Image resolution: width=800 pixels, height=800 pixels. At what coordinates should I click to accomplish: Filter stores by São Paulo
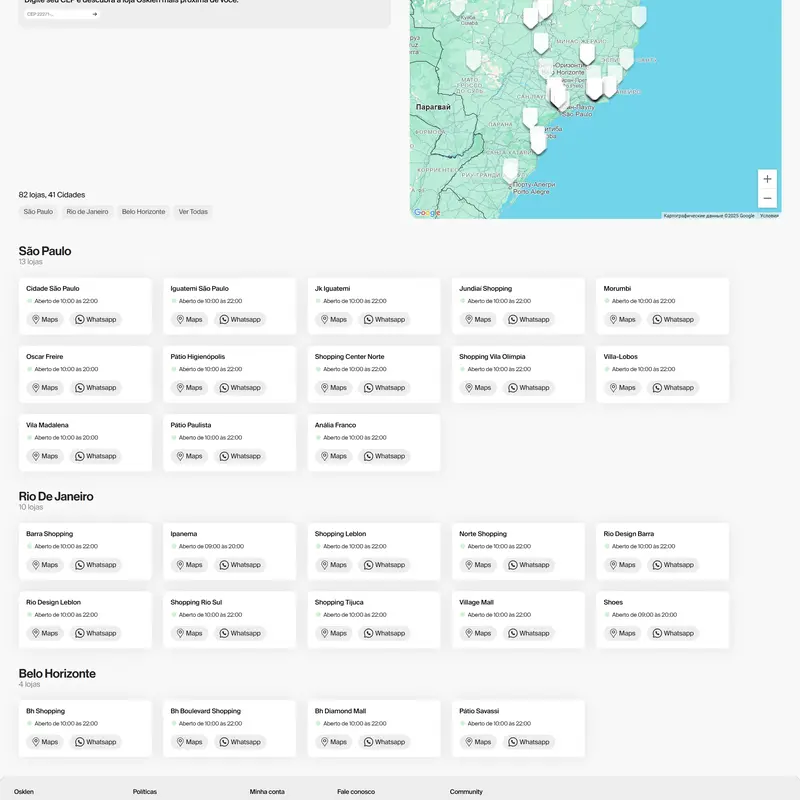click(38, 212)
